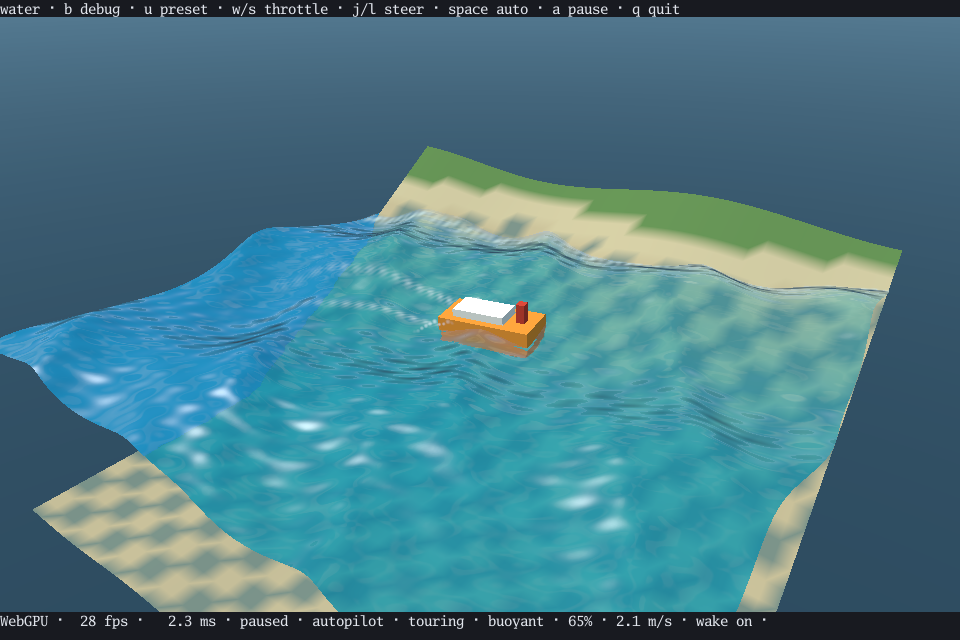Click the 'WebGPU' status entry
The height and width of the screenshot is (640, 960).
[x=24, y=621]
